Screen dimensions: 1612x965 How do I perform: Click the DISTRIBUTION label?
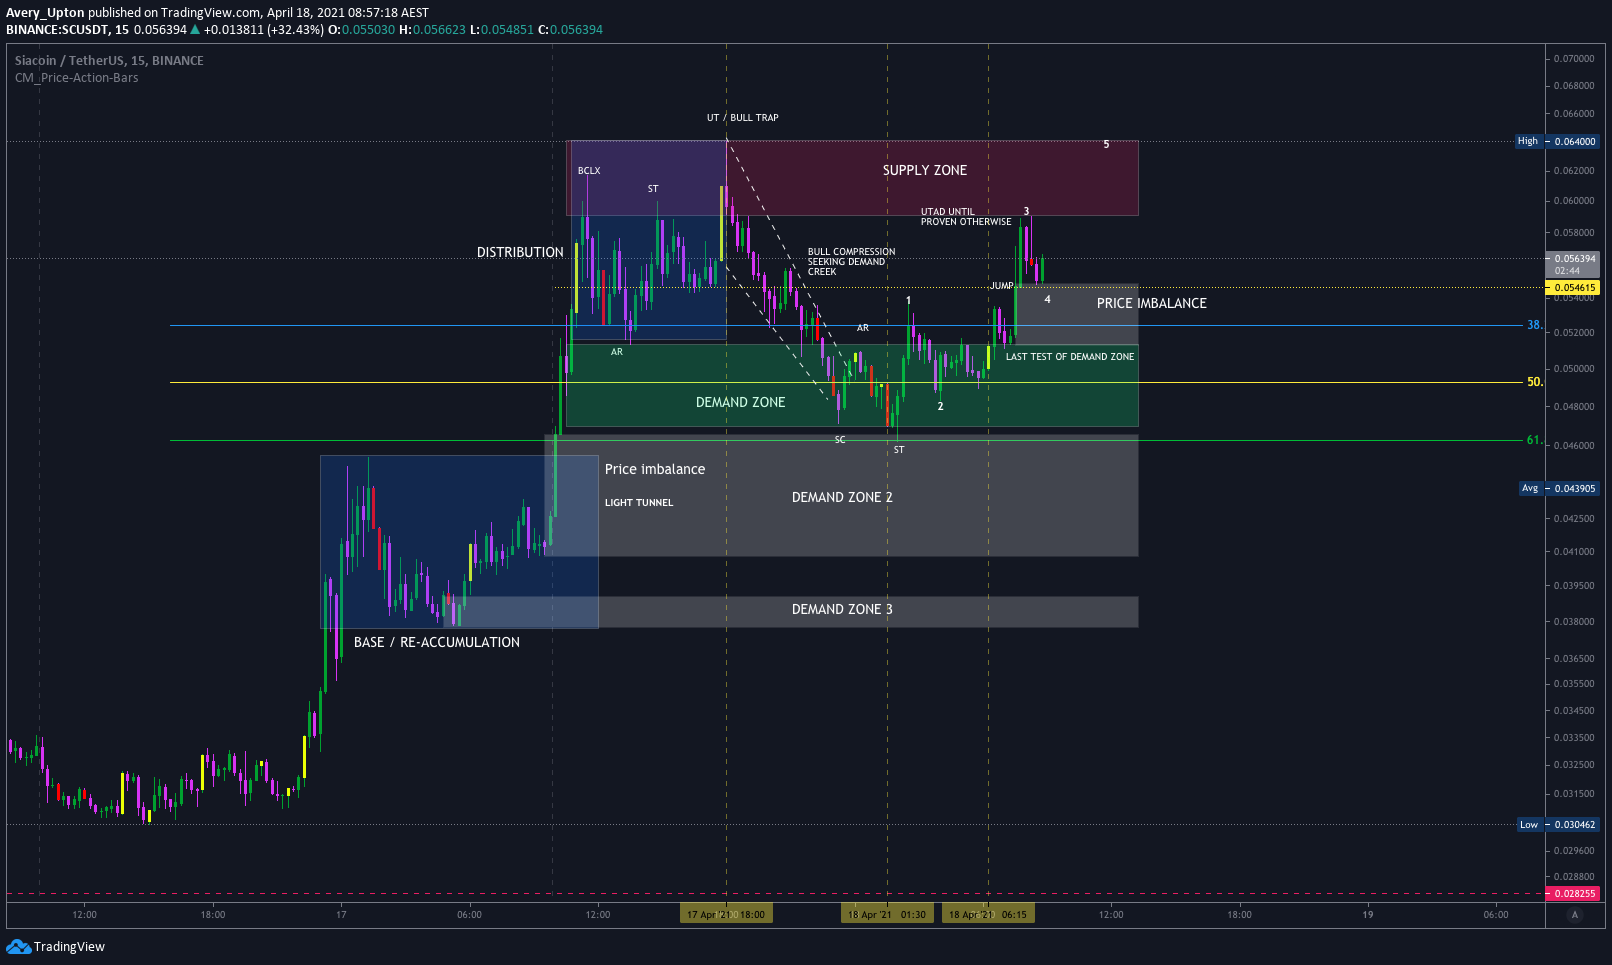(520, 252)
